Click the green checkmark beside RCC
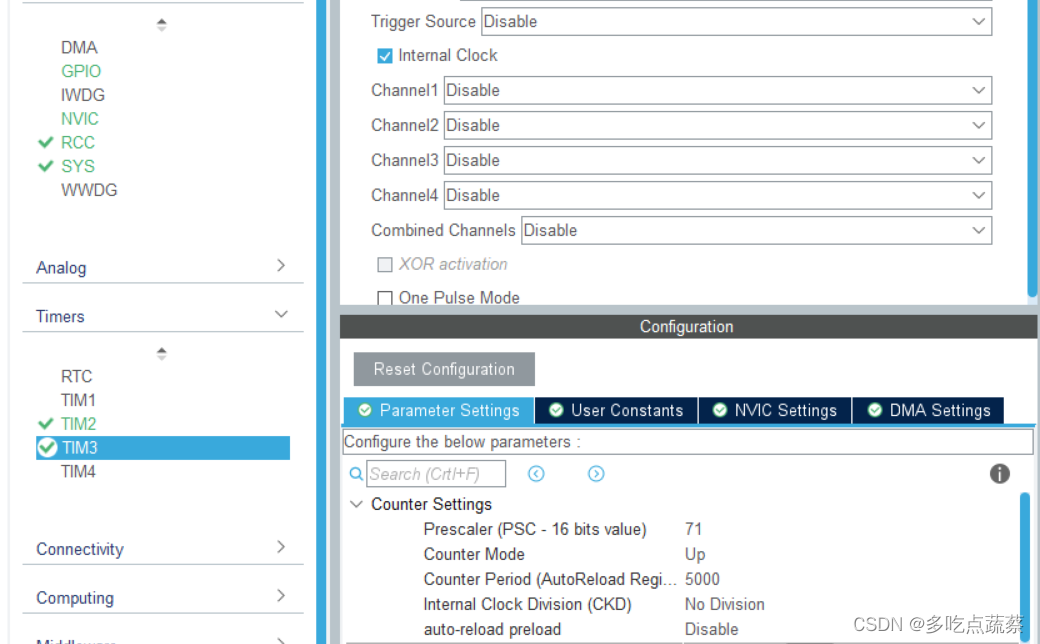The height and width of the screenshot is (644, 1040). (46, 143)
